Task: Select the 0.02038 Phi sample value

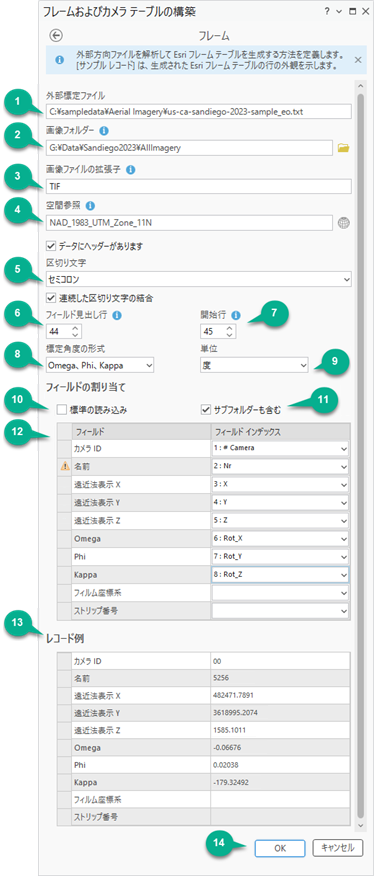Action: click(280, 765)
